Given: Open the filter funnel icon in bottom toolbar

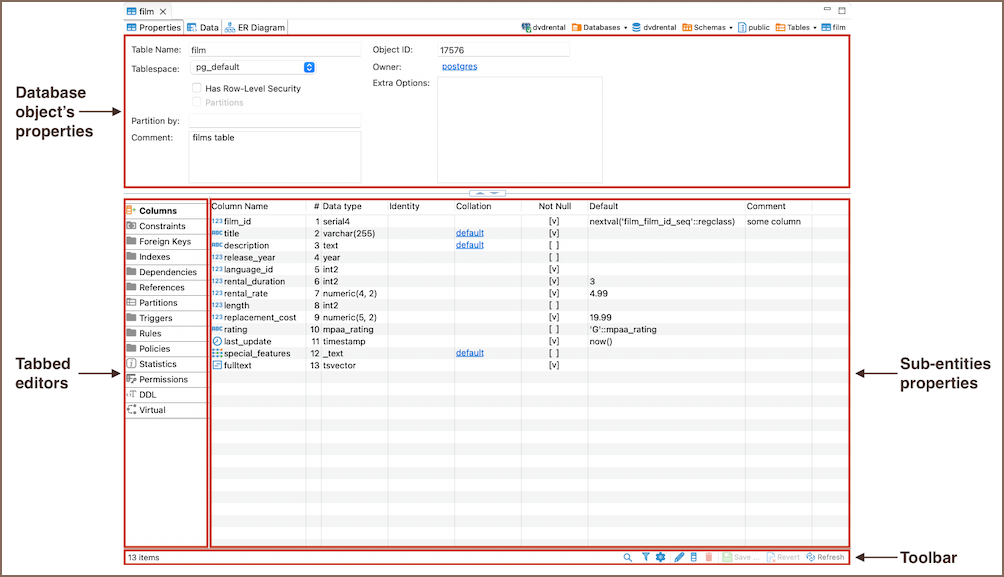Looking at the screenshot, I should point(645,557).
